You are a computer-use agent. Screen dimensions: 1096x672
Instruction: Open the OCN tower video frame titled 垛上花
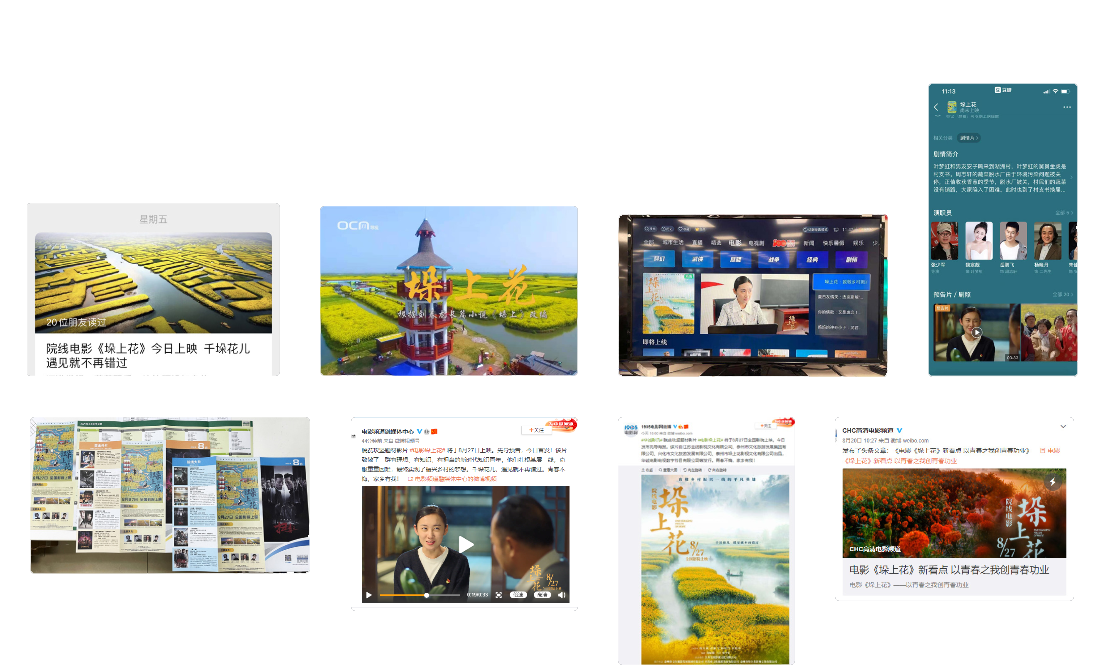coord(449,291)
